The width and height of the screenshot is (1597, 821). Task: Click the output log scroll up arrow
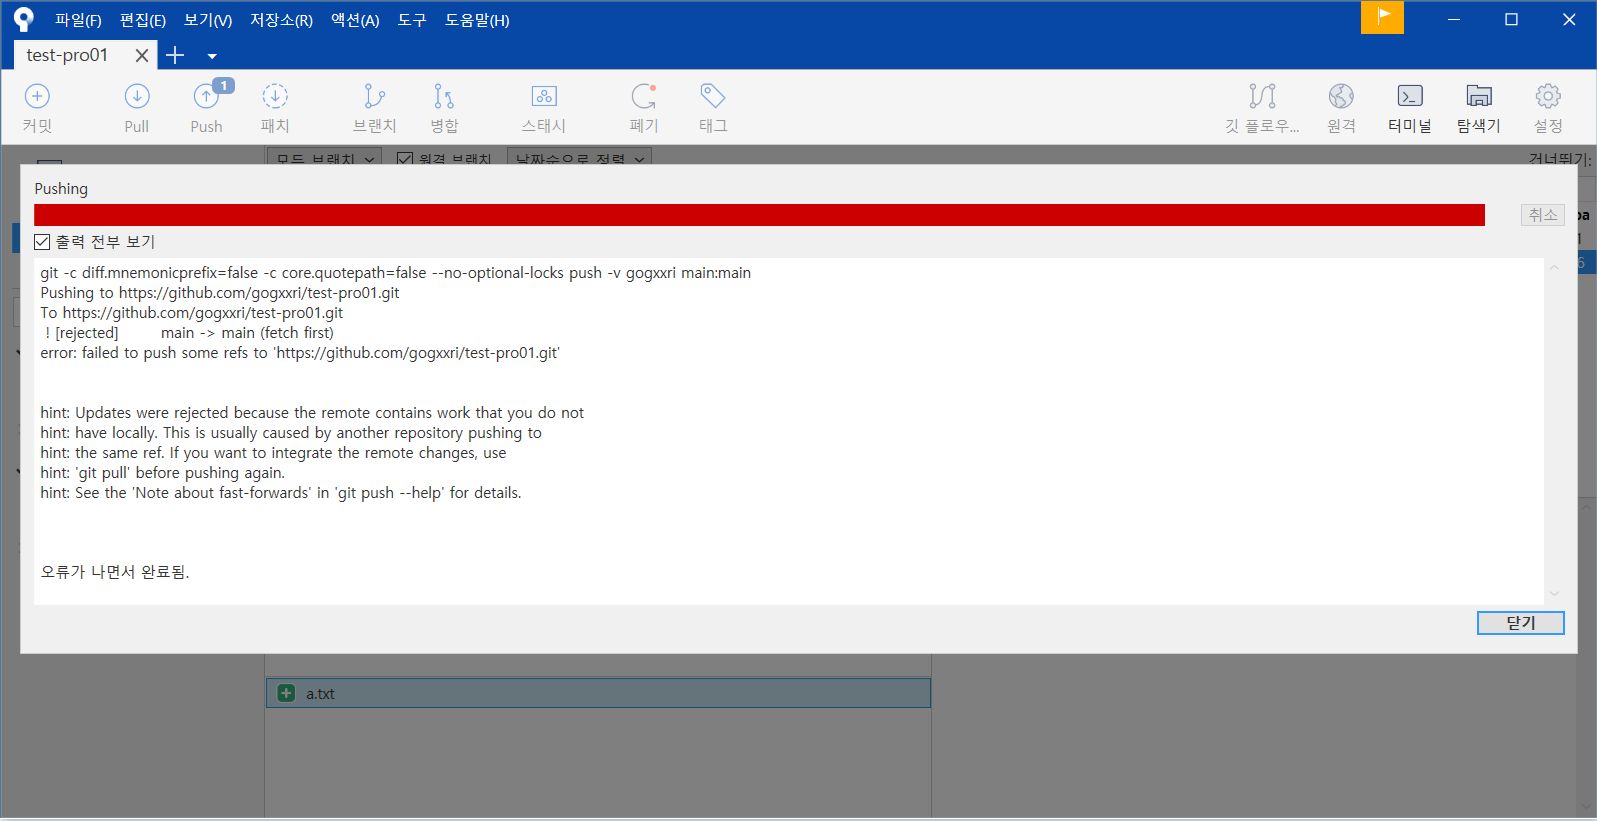pyautogui.click(x=1554, y=267)
